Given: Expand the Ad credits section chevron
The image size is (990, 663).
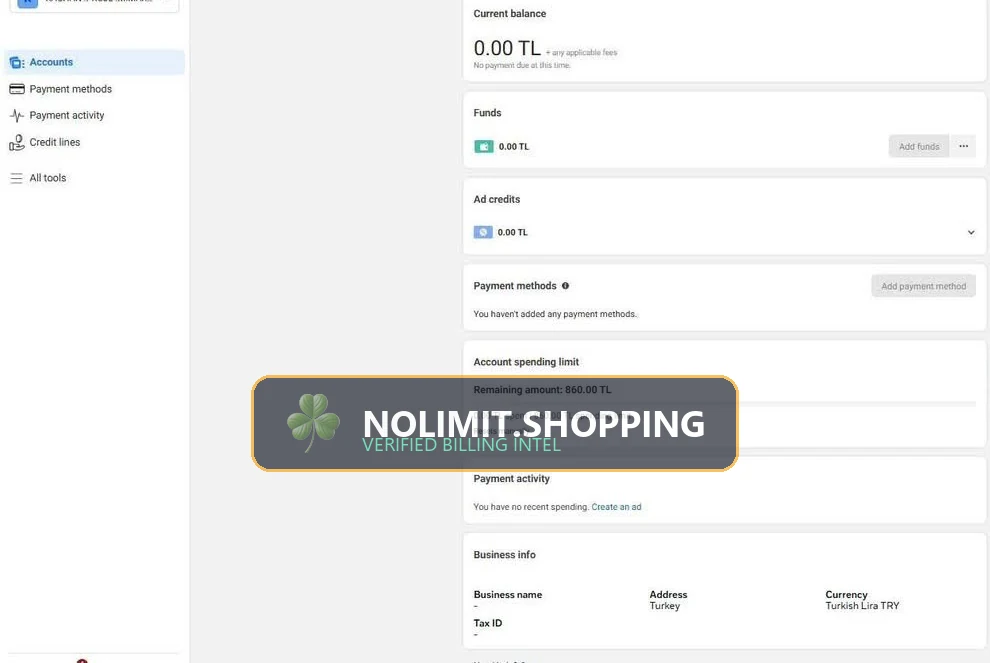Looking at the screenshot, I should click(x=971, y=232).
